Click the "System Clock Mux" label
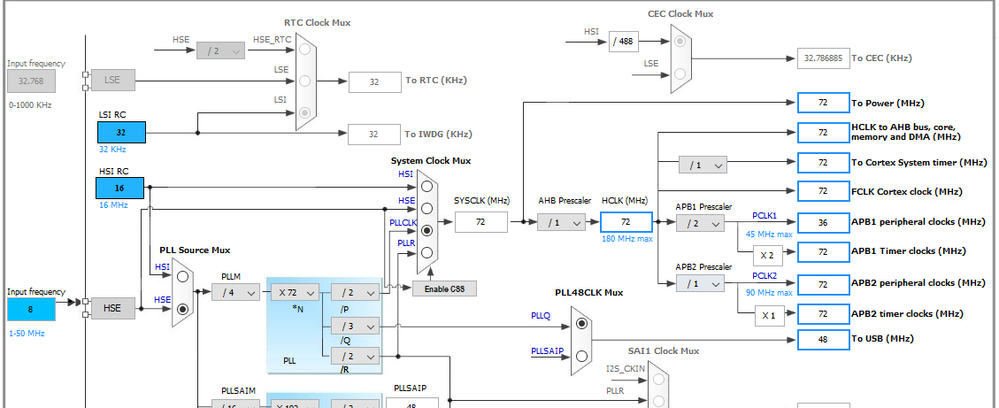This screenshot has height=408, width=999. pos(431,161)
